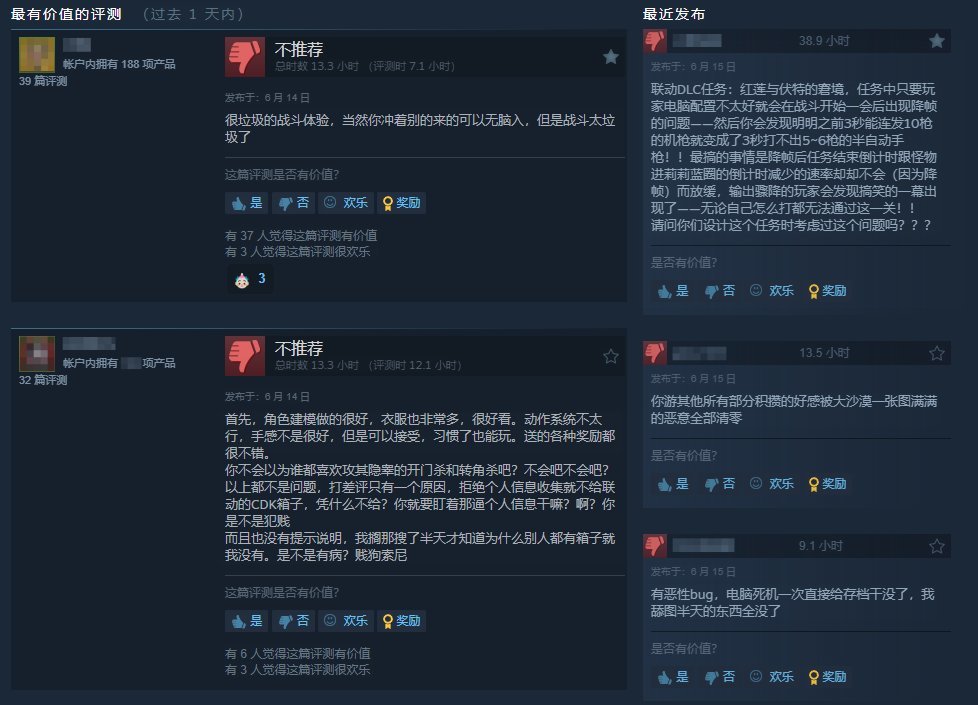Toggle star on 13.5 小时 recent review
978x705 pixels.
(936, 353)
